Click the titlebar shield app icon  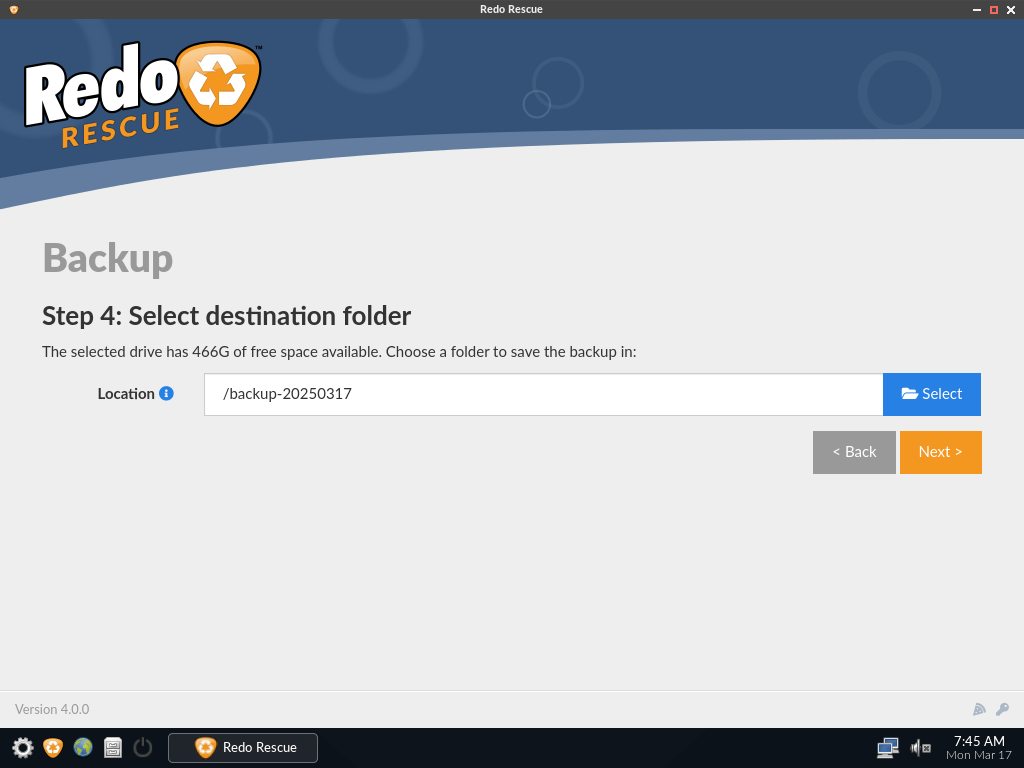point(14,9)
